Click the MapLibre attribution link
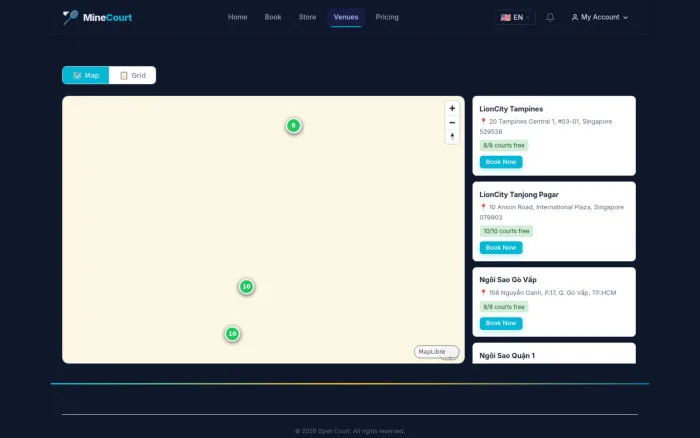The width and height of the screenshot is (700, 438). coord(432,352)
